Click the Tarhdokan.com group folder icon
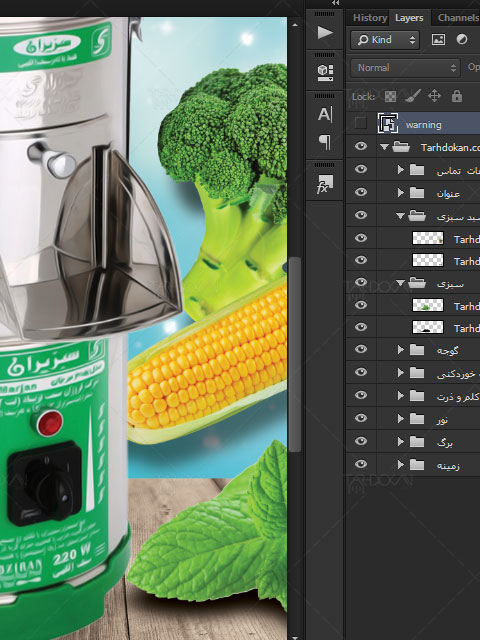Screen dimensions: 480x640 pyautogui.click(x=401, y=147)
